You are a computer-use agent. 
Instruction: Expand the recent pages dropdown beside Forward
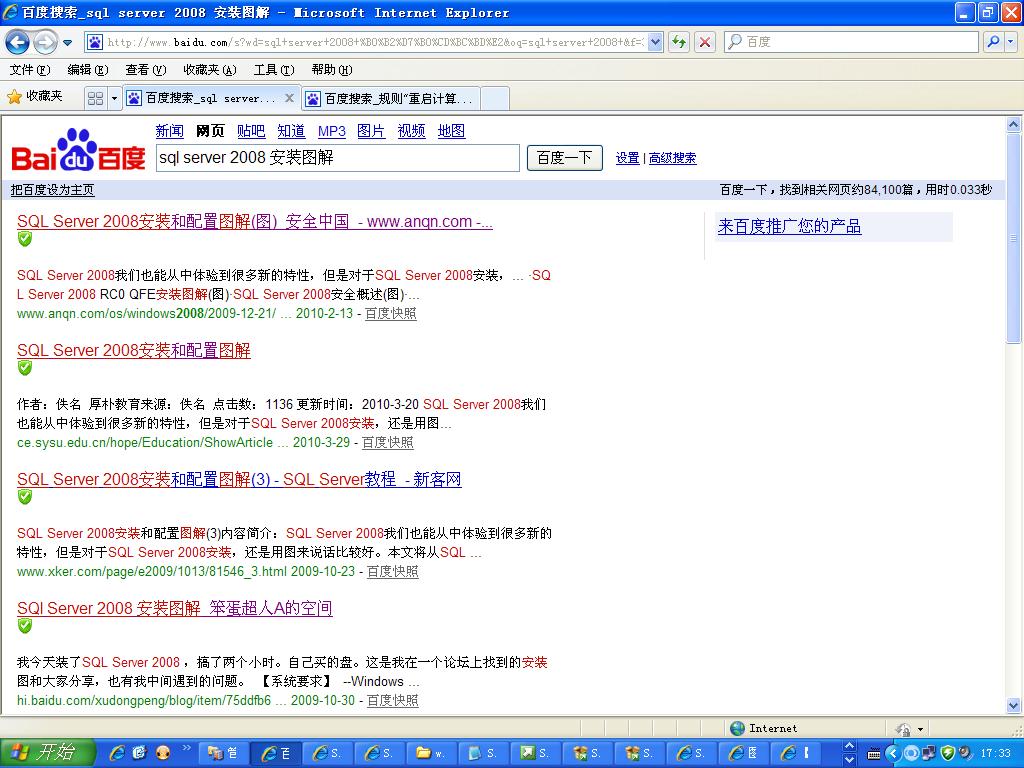67,42
